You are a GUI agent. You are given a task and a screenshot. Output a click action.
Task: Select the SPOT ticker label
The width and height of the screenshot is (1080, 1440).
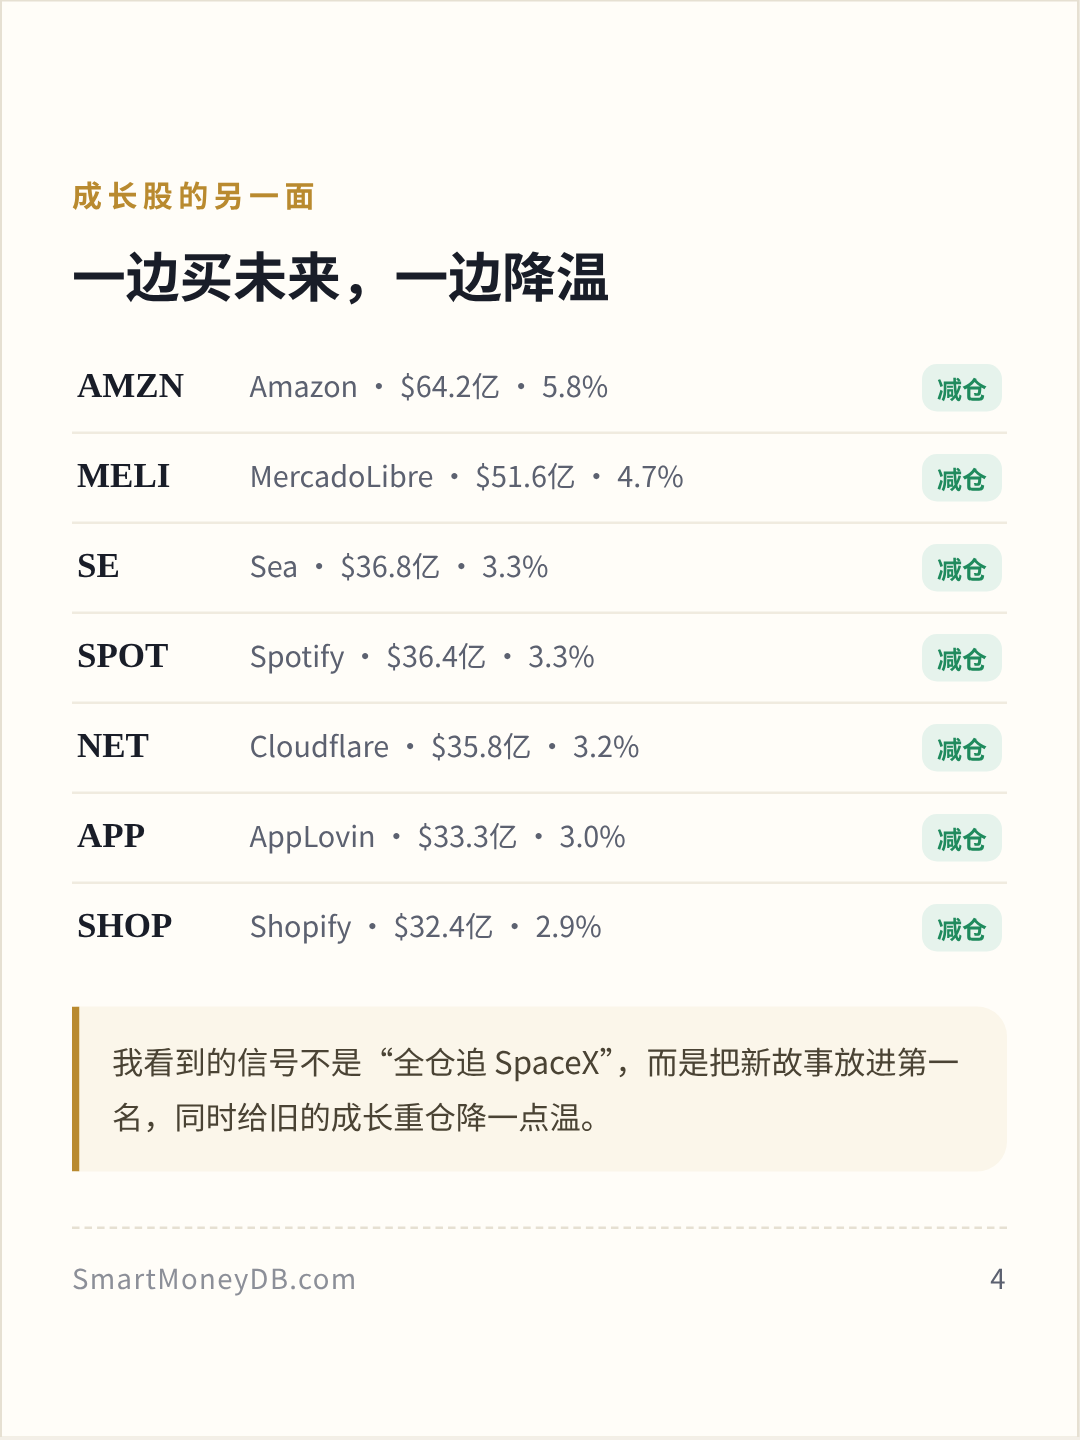point(123,656)
